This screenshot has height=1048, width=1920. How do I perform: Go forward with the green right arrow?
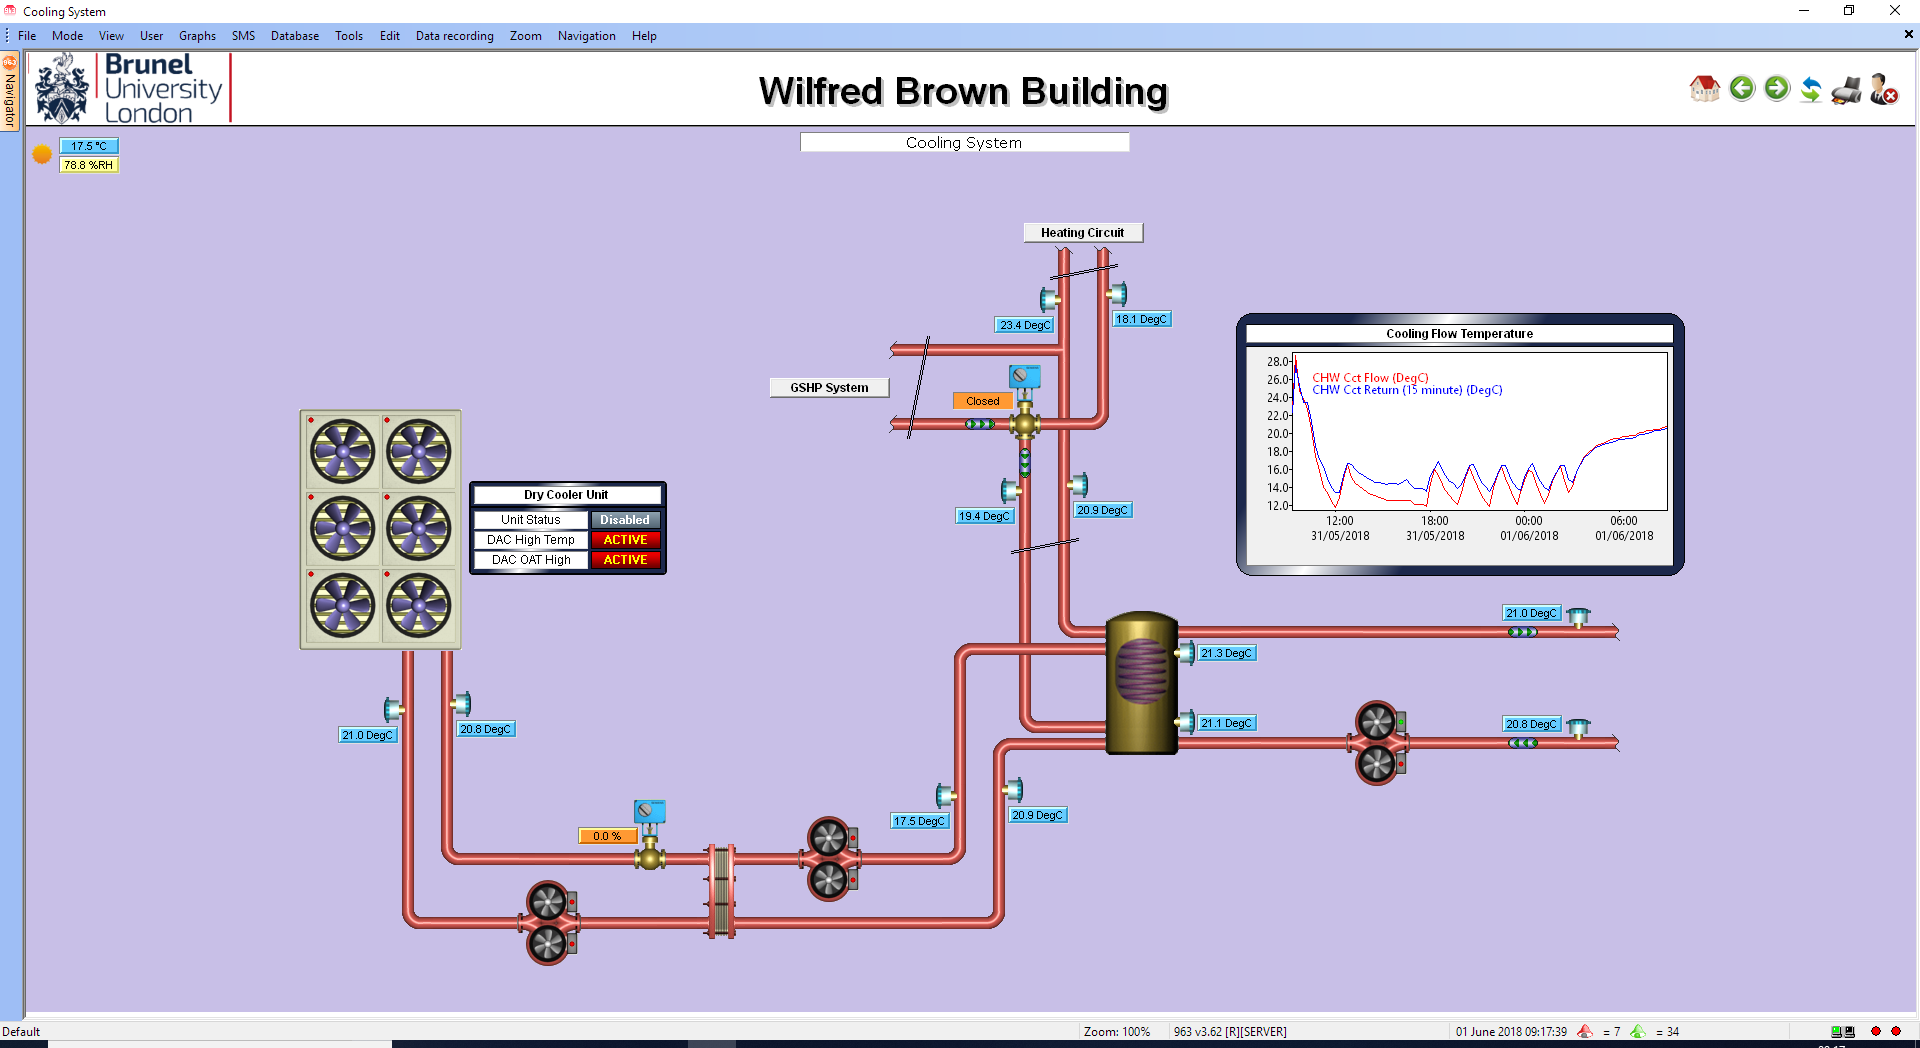[x=1777, y=89]
